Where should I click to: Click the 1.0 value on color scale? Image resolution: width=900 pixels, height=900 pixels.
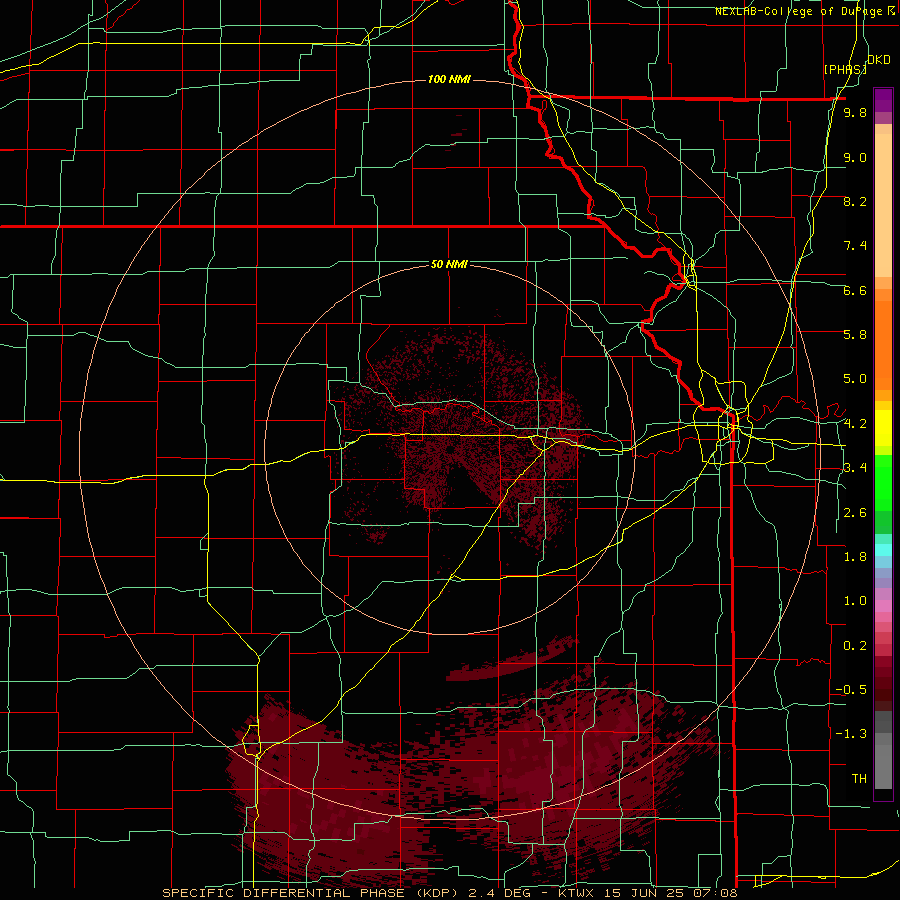click(x=855, y=601)
